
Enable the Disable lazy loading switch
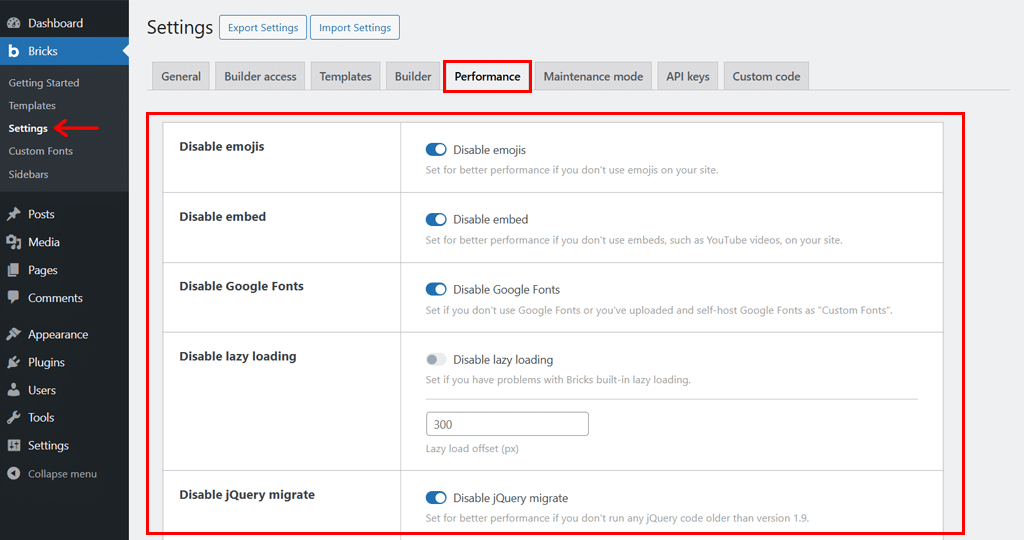[436, 360]
